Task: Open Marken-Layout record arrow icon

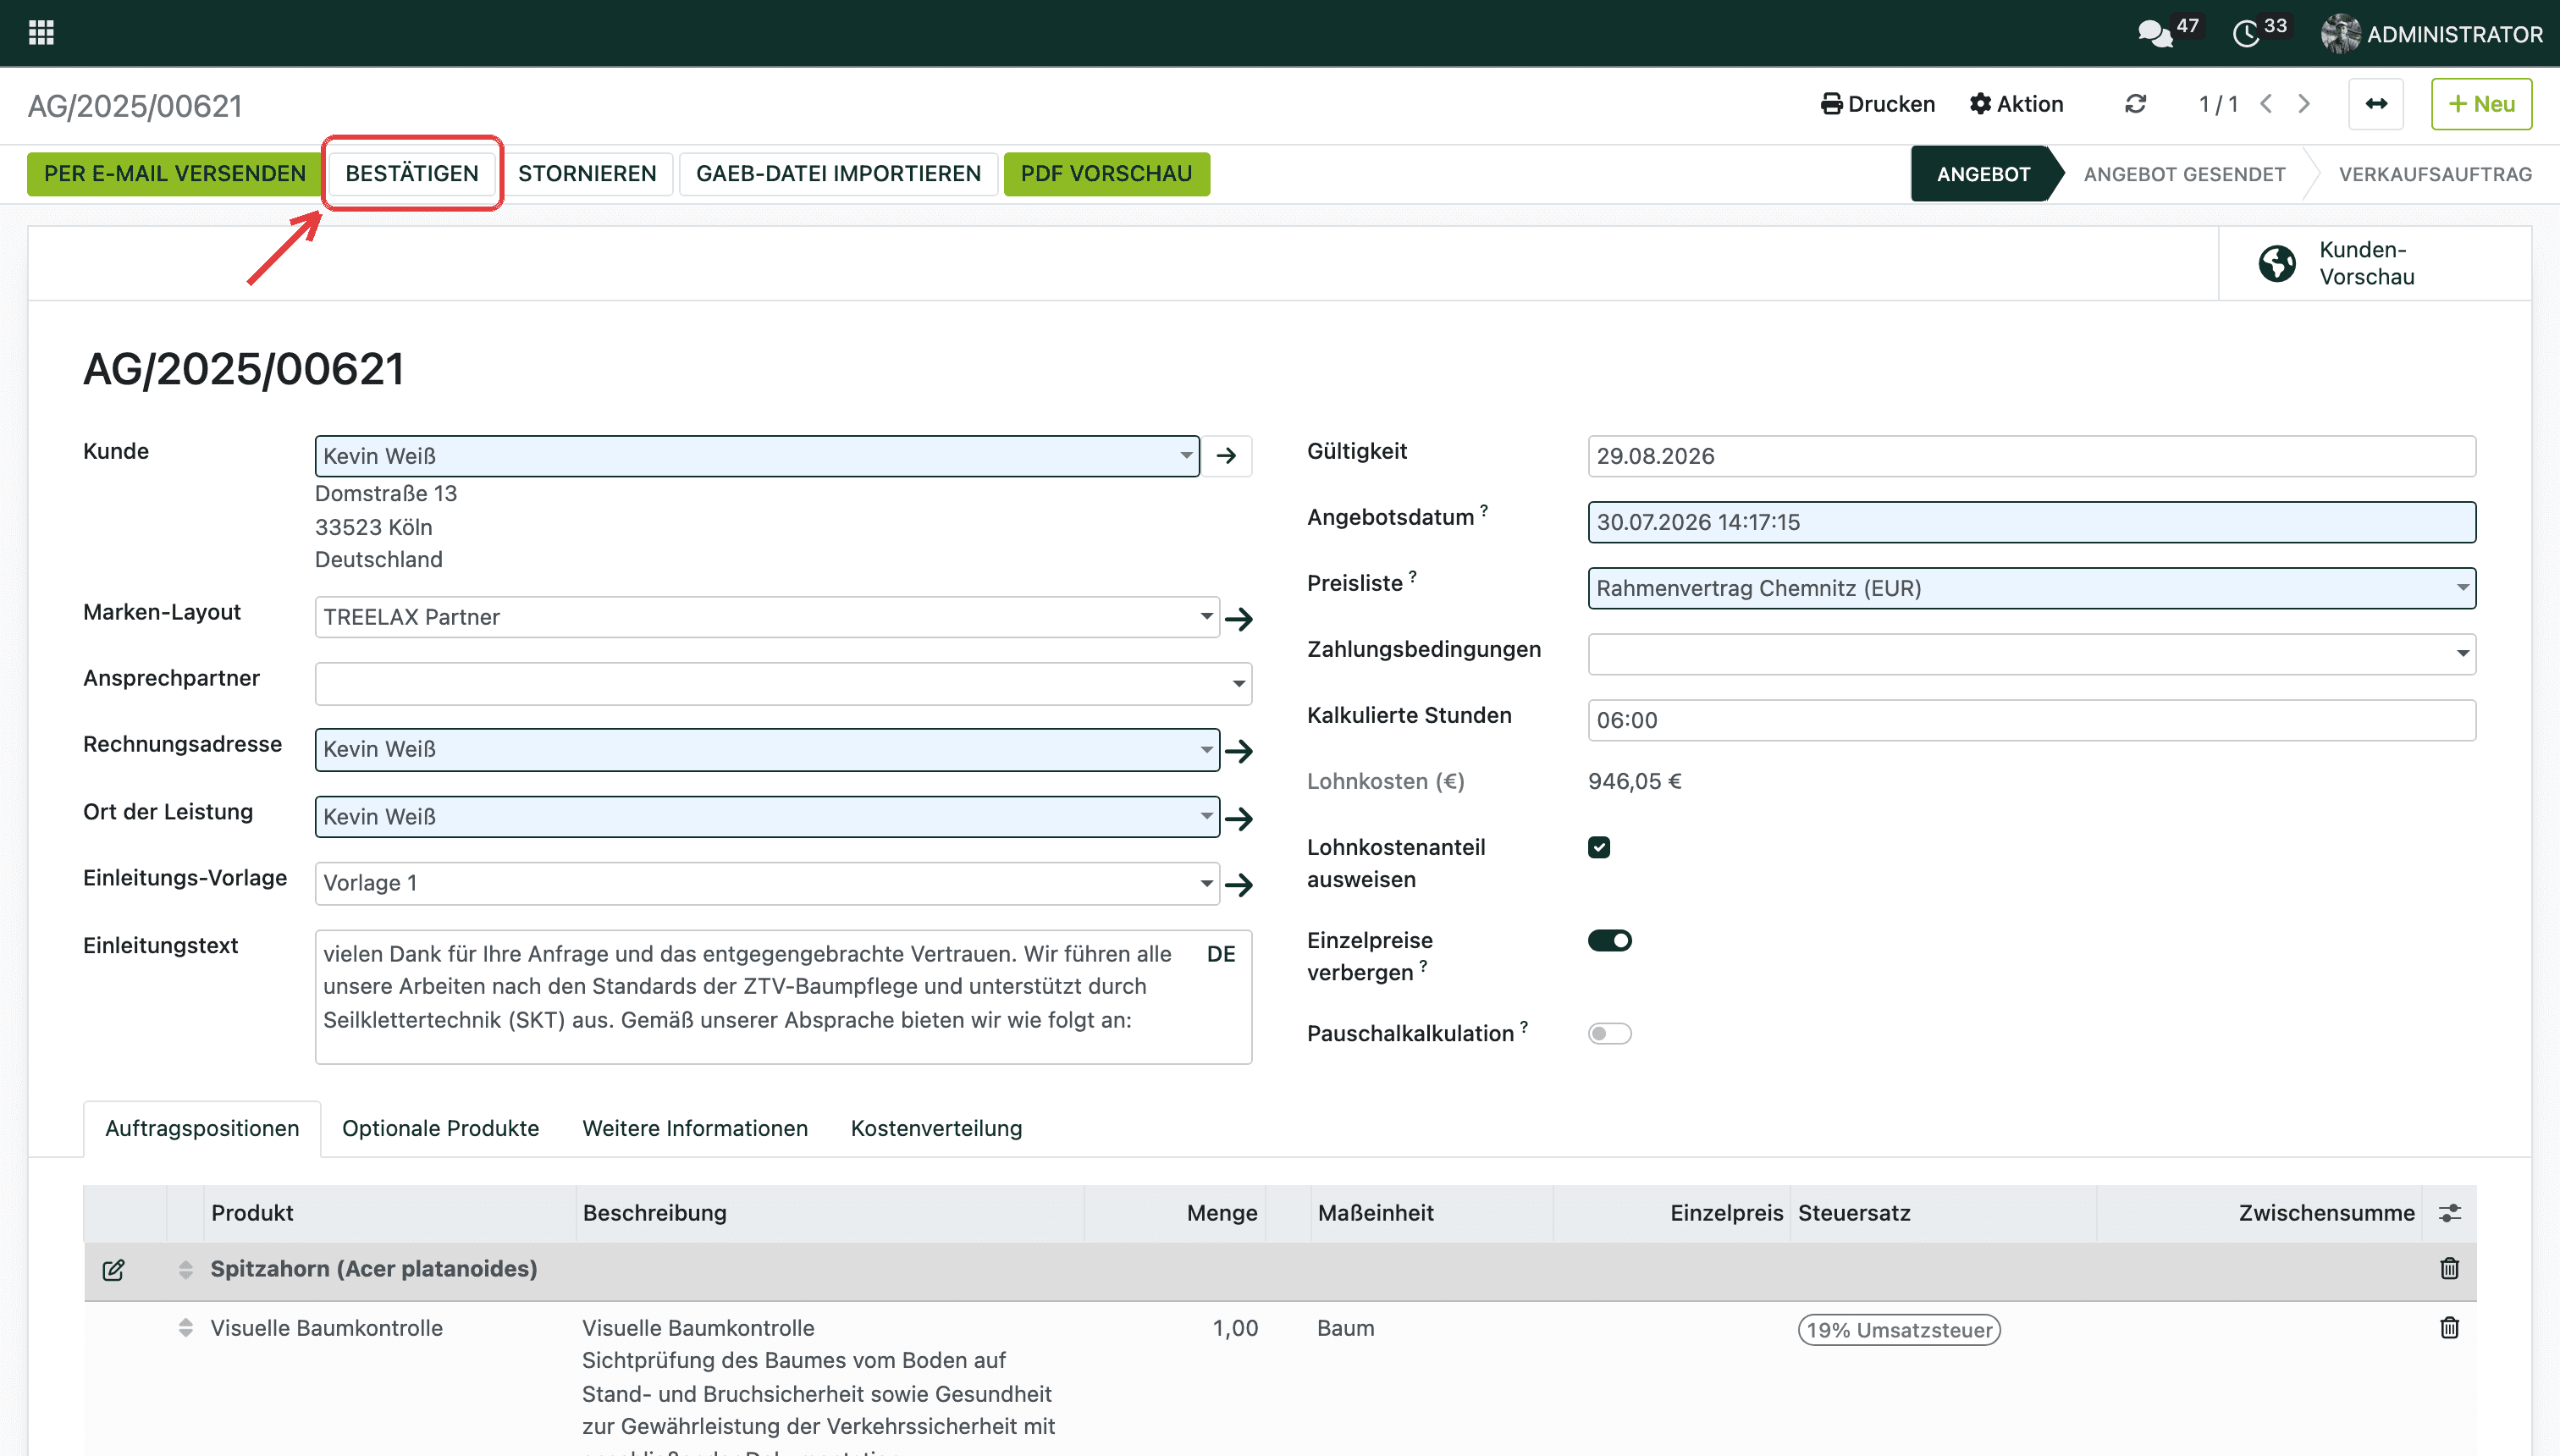Action: (1239, 618)
